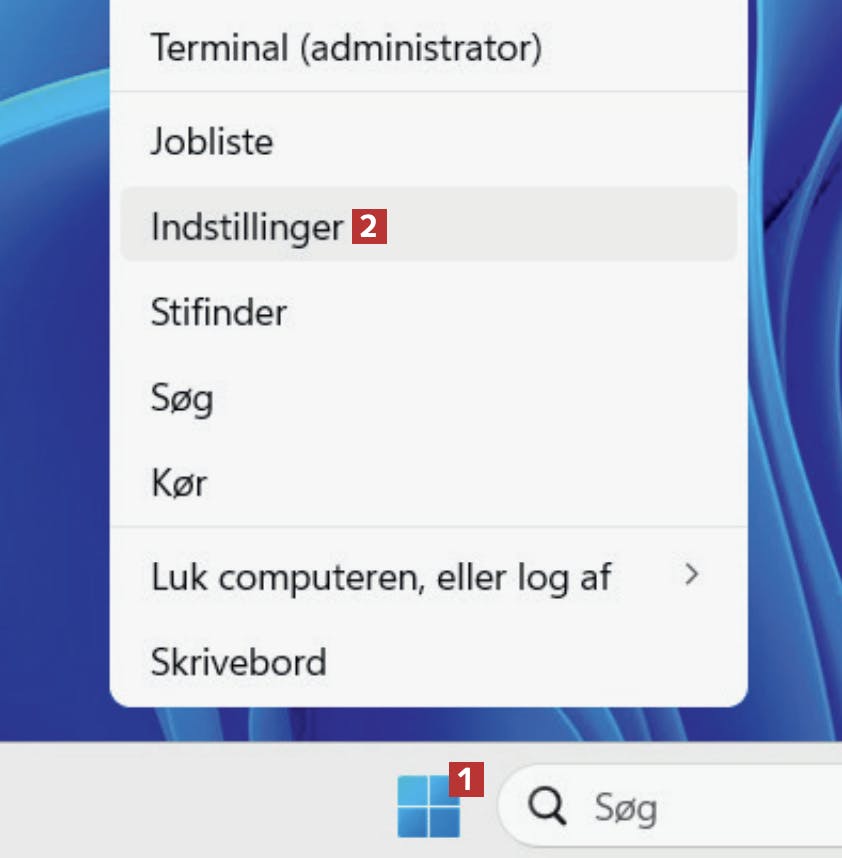Click the blank space right of Jobliste
The width and height of the screenshot is (842, 858).
click(x=500, y=141)
